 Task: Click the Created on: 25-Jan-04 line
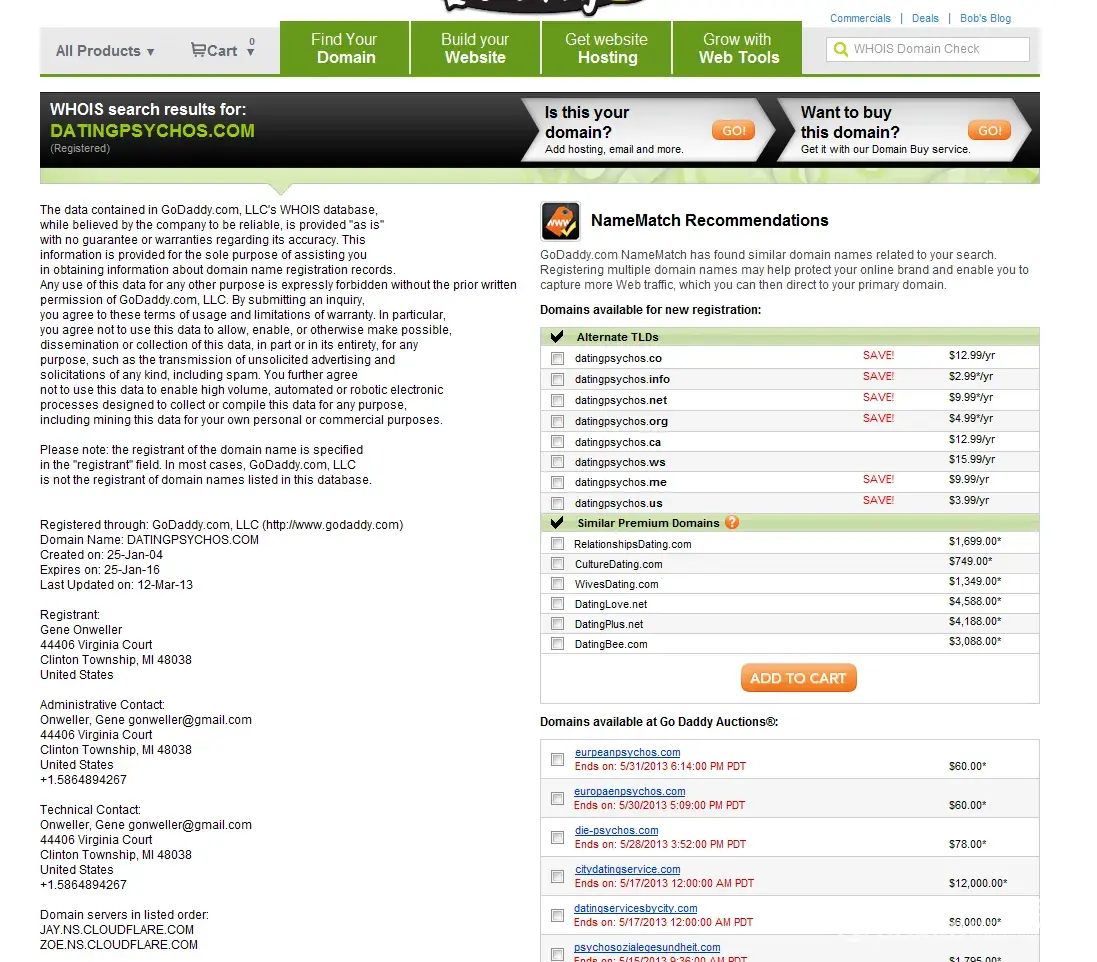point(101,555)
